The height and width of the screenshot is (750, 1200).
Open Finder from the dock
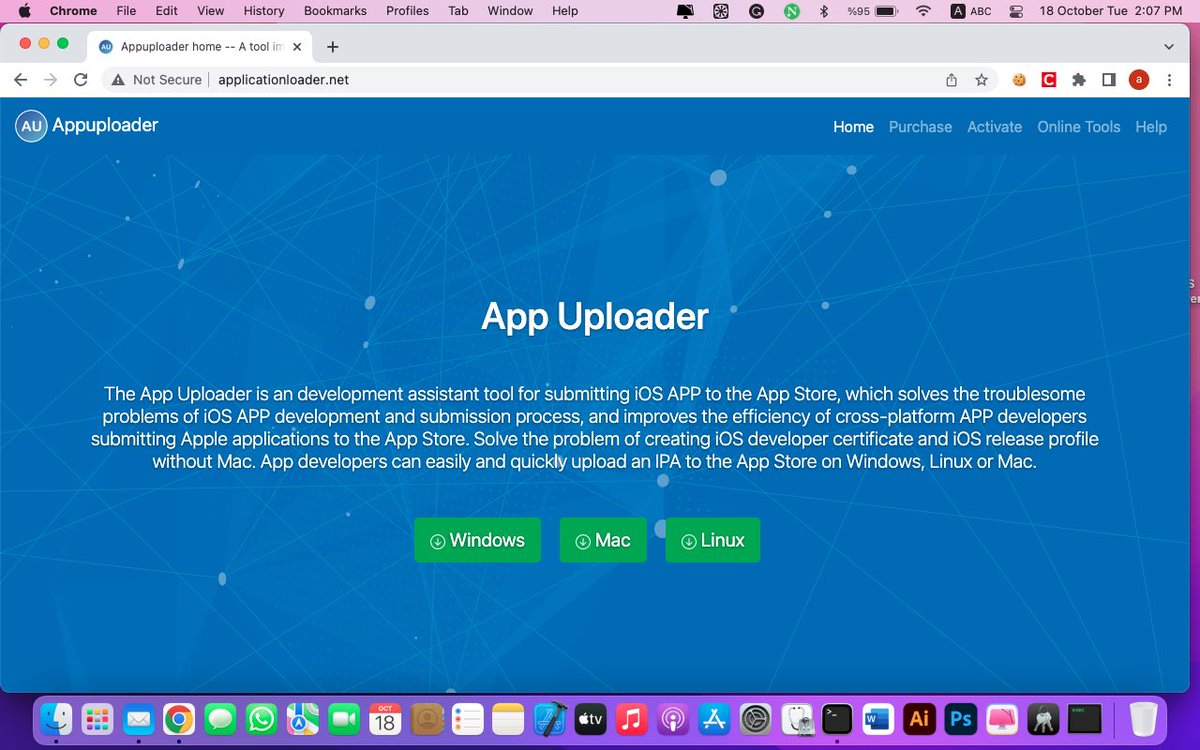(55, 718)
